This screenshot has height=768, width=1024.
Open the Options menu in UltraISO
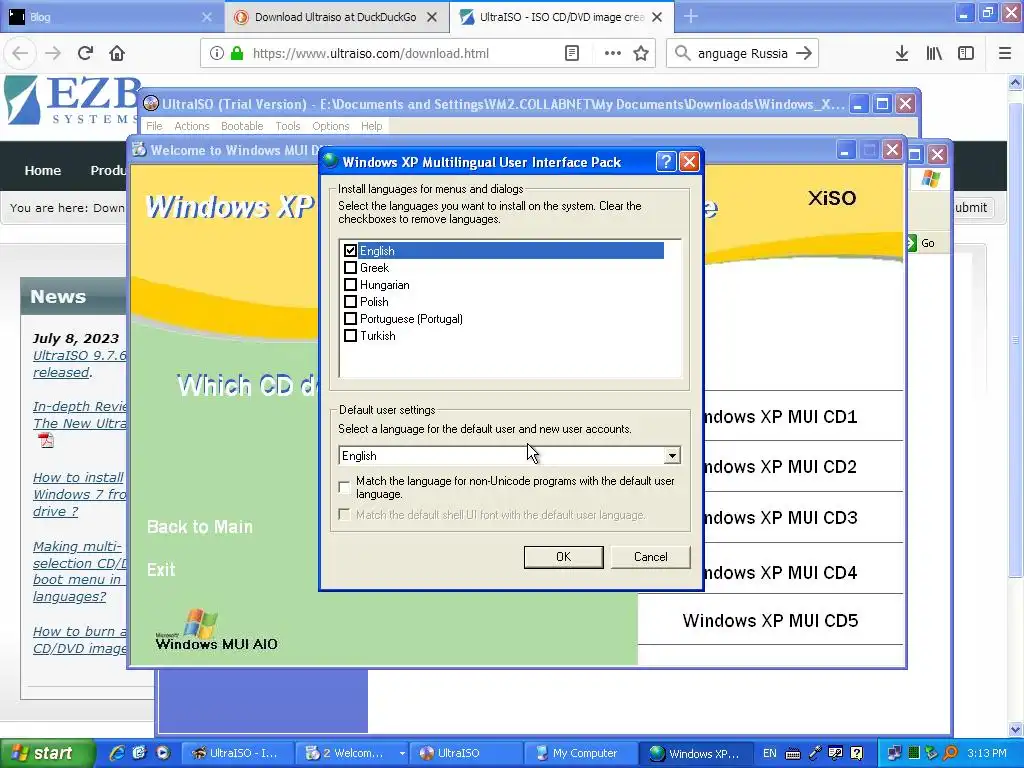(x=330, y=126)
